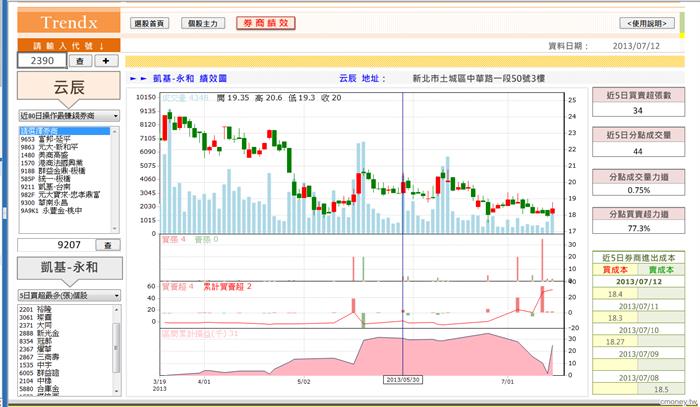This screenshot has width=700, height=407.
Task: Click the 18.4 buy cost cell
Action: click(615, 294)
